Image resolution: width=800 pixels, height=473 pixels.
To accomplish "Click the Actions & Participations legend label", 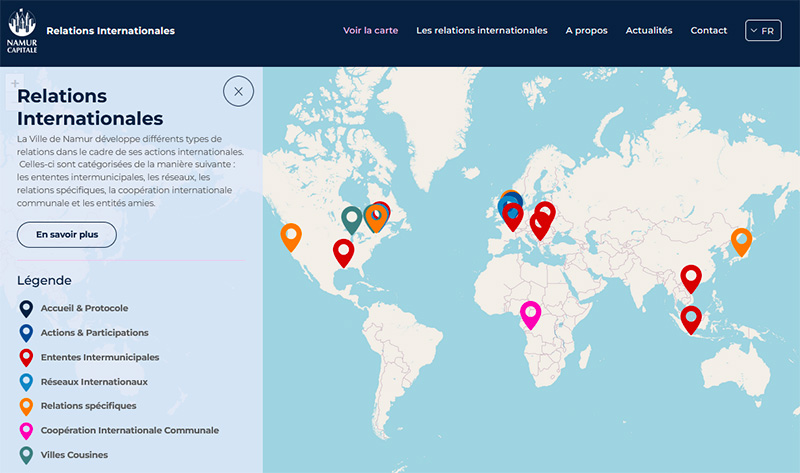I will click(94, 333).
